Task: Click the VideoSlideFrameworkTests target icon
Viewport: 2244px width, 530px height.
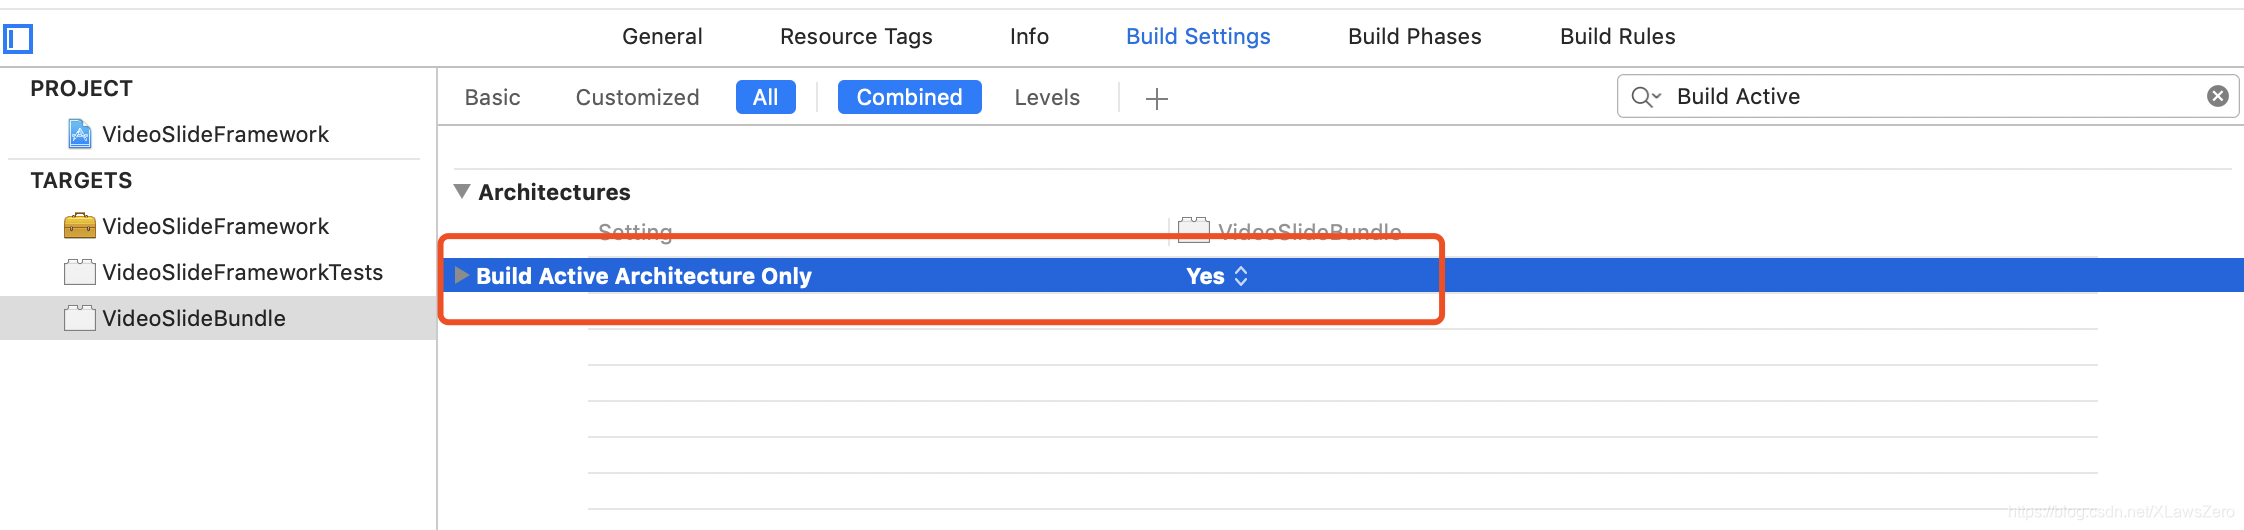Action: point(80,272)
